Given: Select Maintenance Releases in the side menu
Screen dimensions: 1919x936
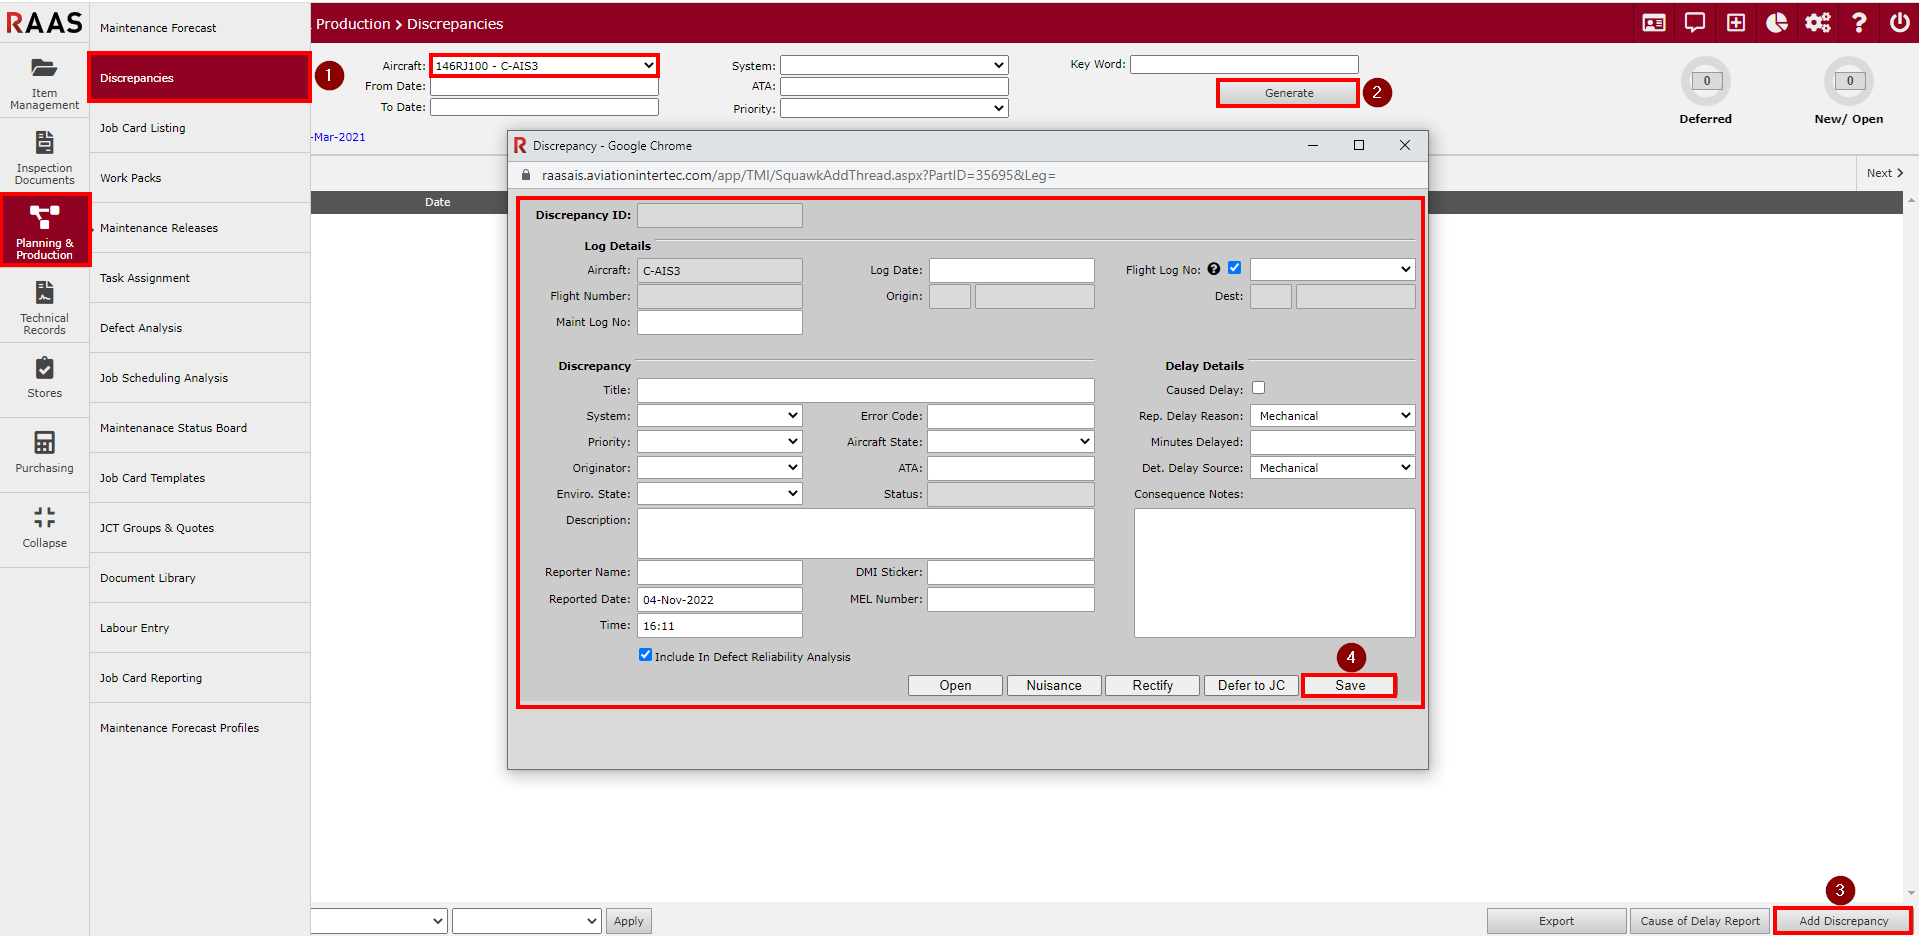Looking at the screenshot, I should click(x=159, y=228).
